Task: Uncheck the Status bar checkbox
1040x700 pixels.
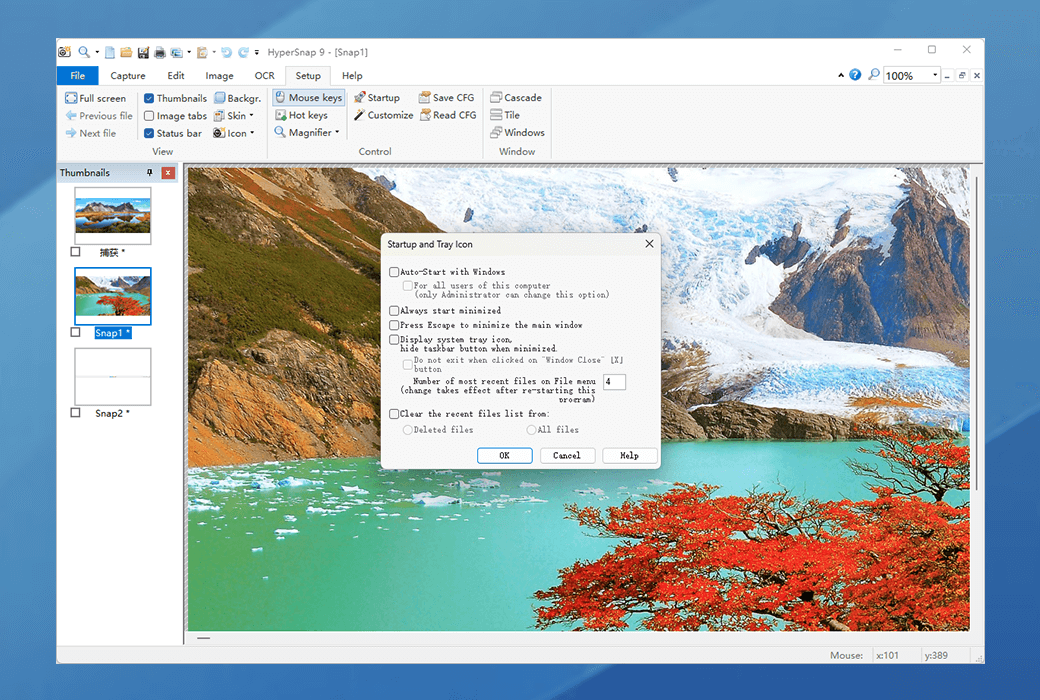Action: coord(149,133)
